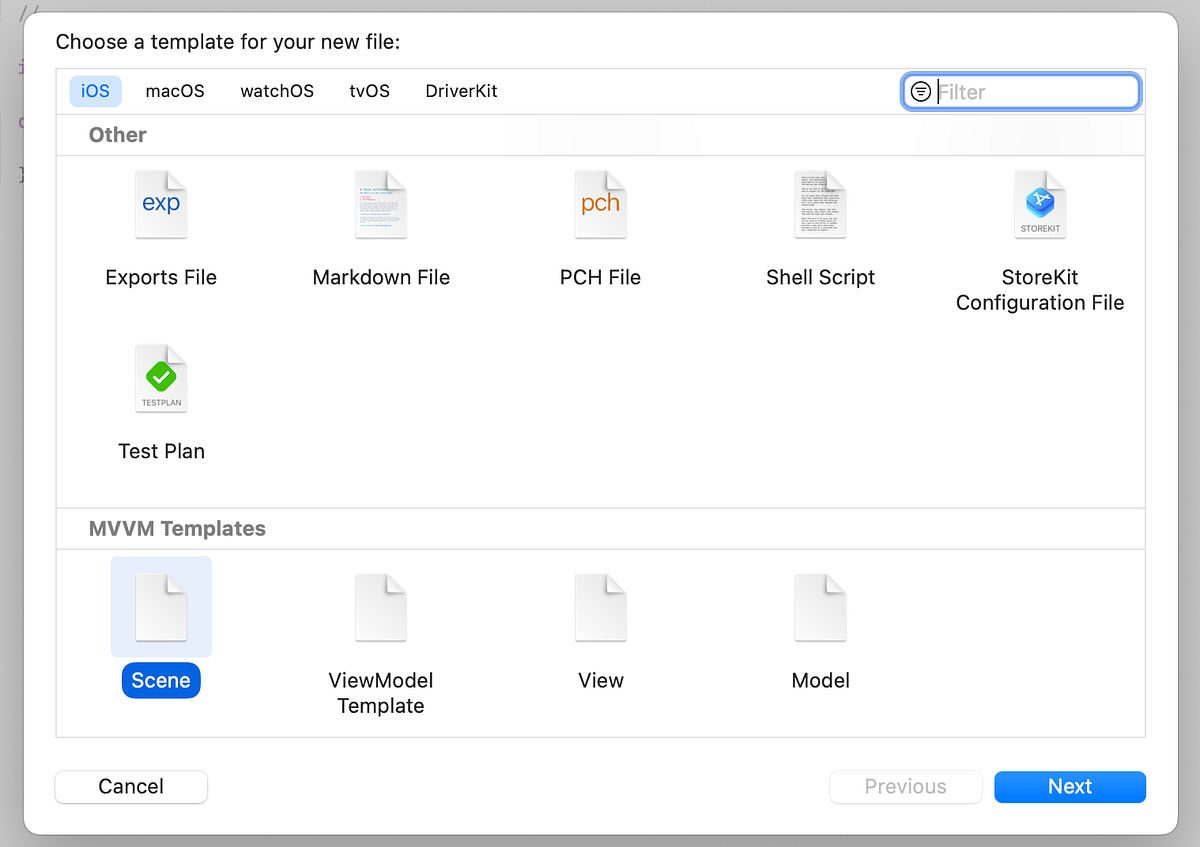The height and width of the screenshot is (847, 1200).
Task: Click the filter funnel icon in search field
Action: click(921, 91)
